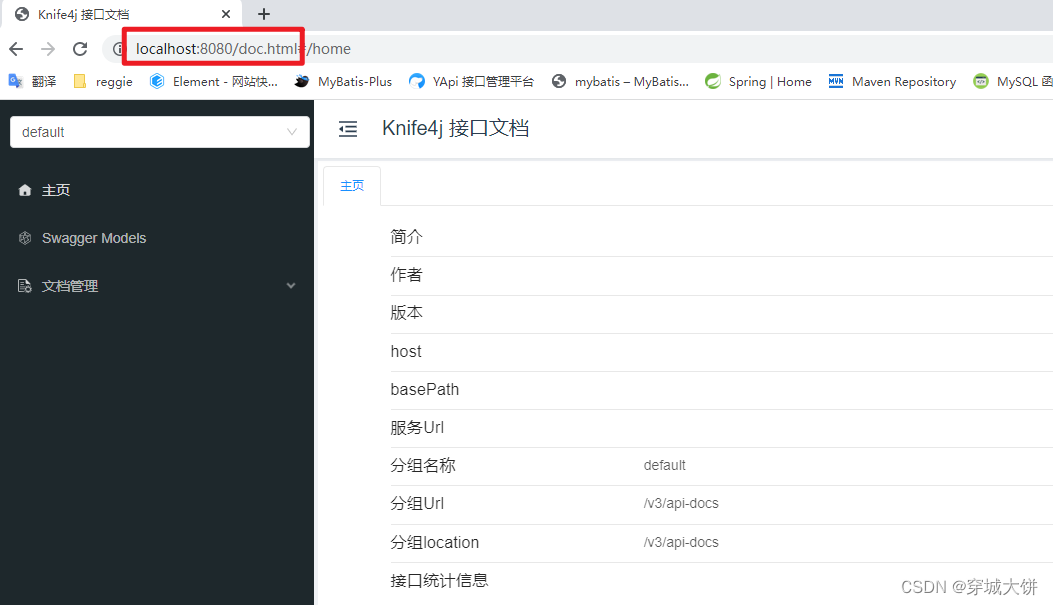The height and width of the screenshot is (605, 1053).
Task: Click the browser forward arrow
Action: tap(48, 49)
